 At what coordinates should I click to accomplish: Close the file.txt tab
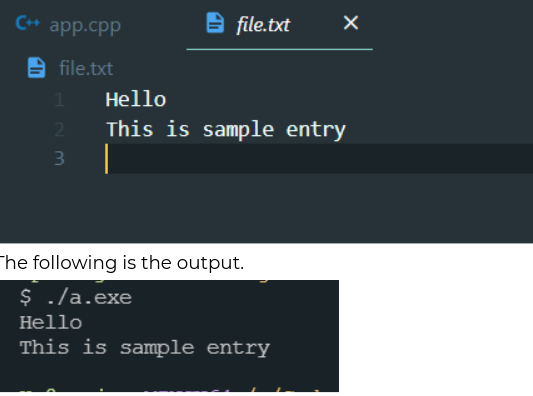(351, 23)
